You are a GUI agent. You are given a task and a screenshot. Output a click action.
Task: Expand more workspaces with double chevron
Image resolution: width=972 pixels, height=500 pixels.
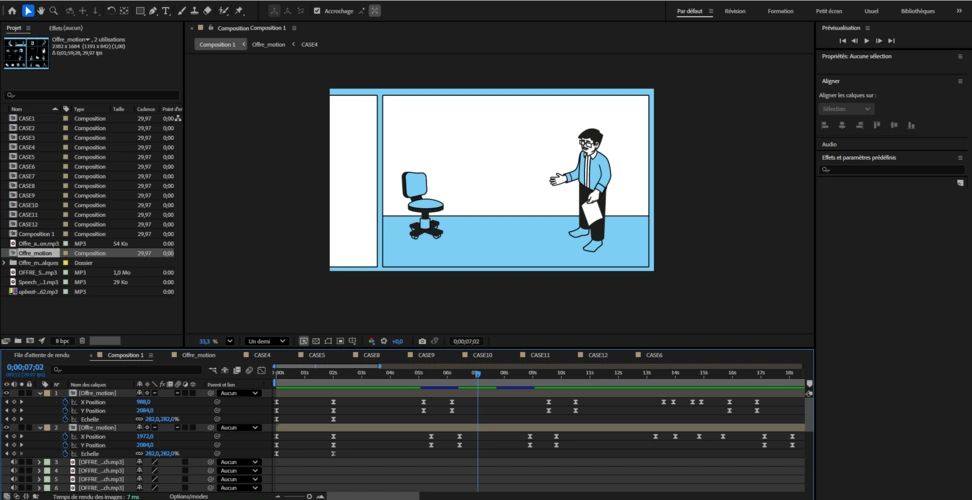pyautogui.click(x=959, y=11)
